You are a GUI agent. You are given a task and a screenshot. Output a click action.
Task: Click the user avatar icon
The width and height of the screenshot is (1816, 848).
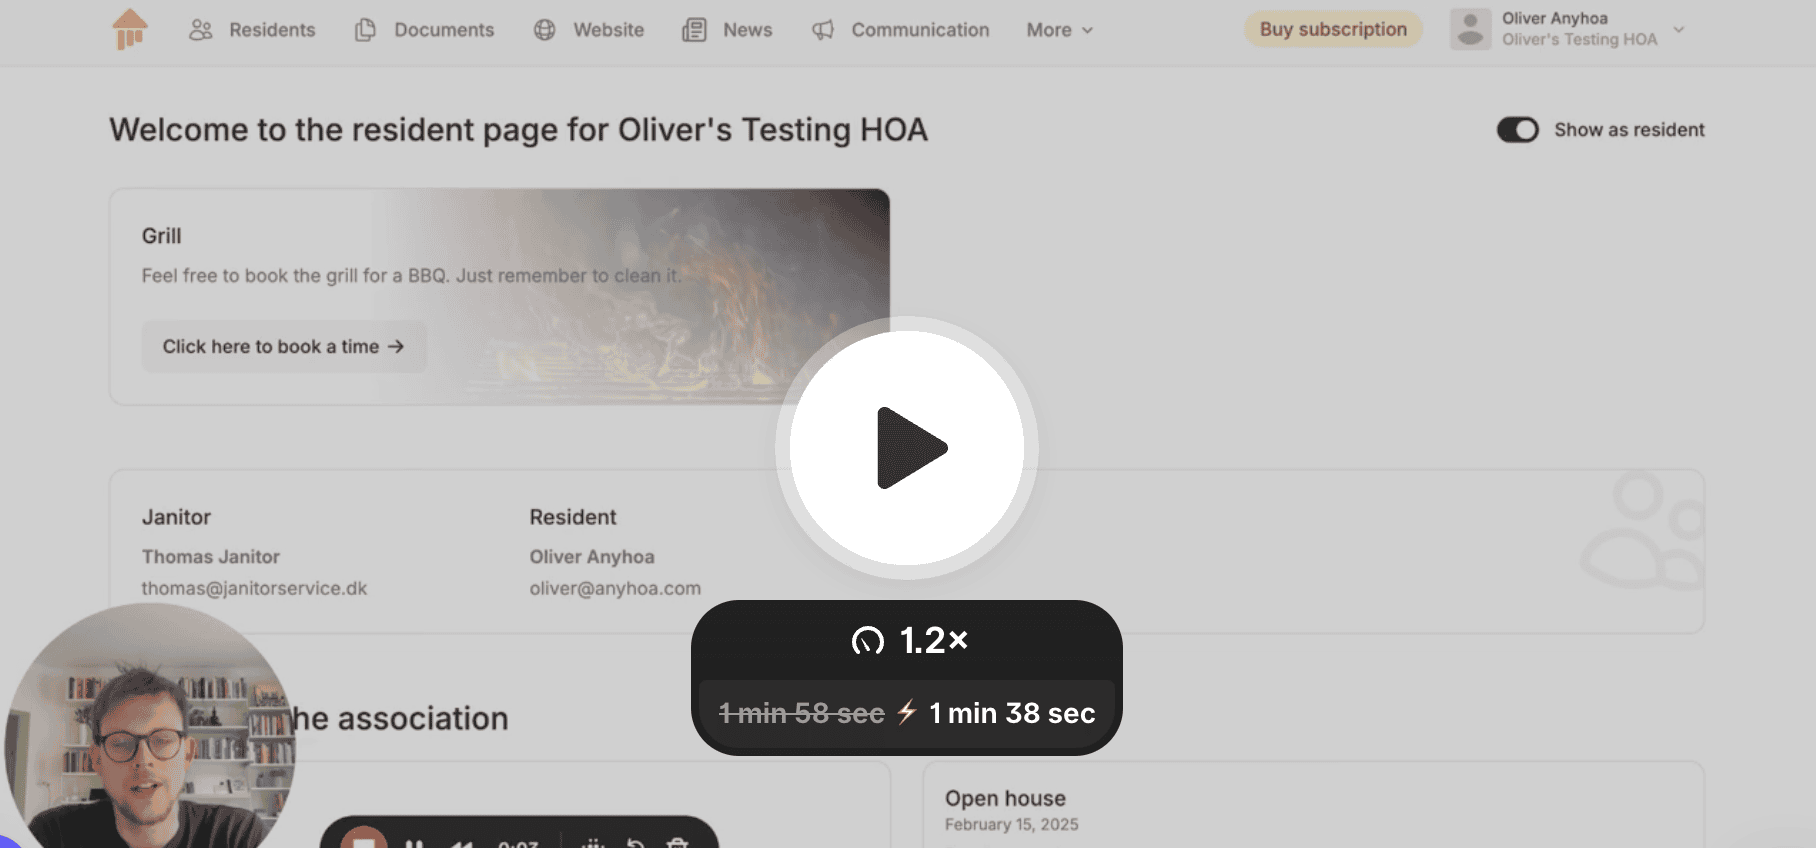[x=1470, y=29]
